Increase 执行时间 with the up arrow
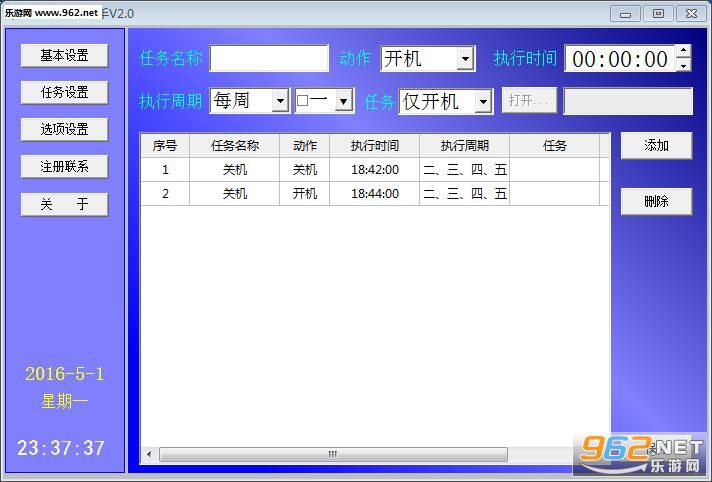The width and height of the screenshot is (712, 482). [x=683, y=51]
